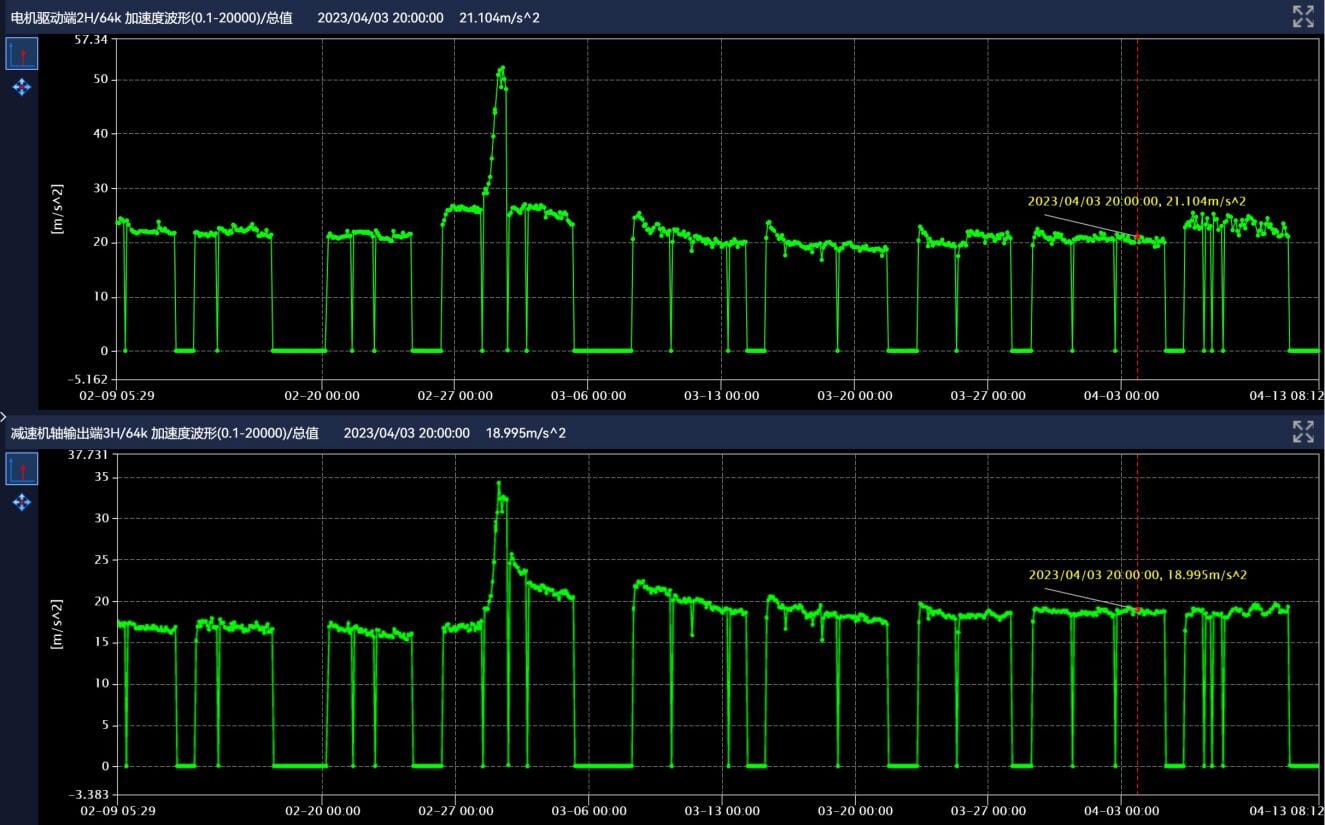Expand the collapsed left side panel arrow

point(4,415)
